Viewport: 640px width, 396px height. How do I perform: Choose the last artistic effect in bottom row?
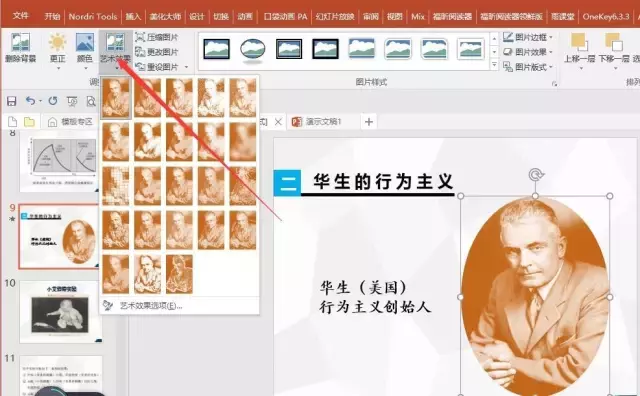(179, 274)
